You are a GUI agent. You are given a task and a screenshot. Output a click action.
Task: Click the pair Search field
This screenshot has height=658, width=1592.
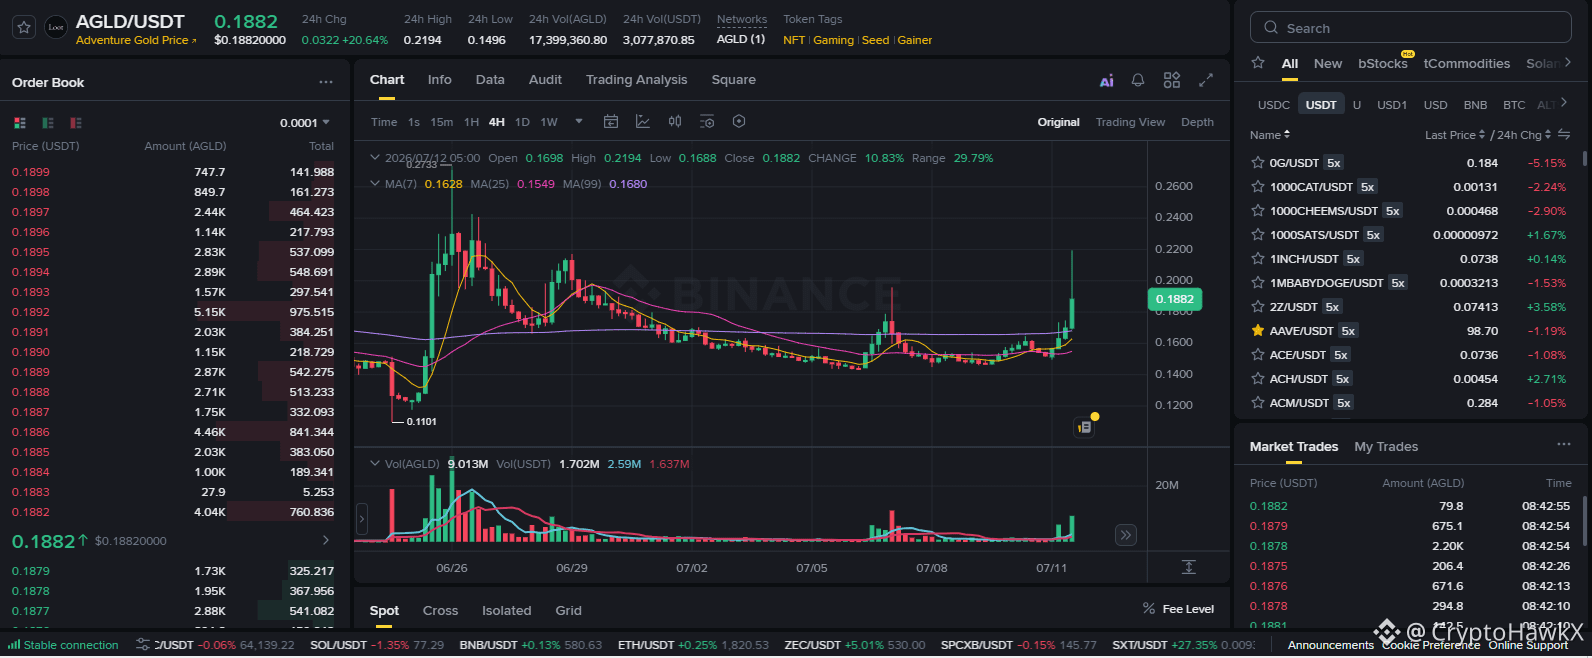pyautogui.click(x=1410, y=28)
